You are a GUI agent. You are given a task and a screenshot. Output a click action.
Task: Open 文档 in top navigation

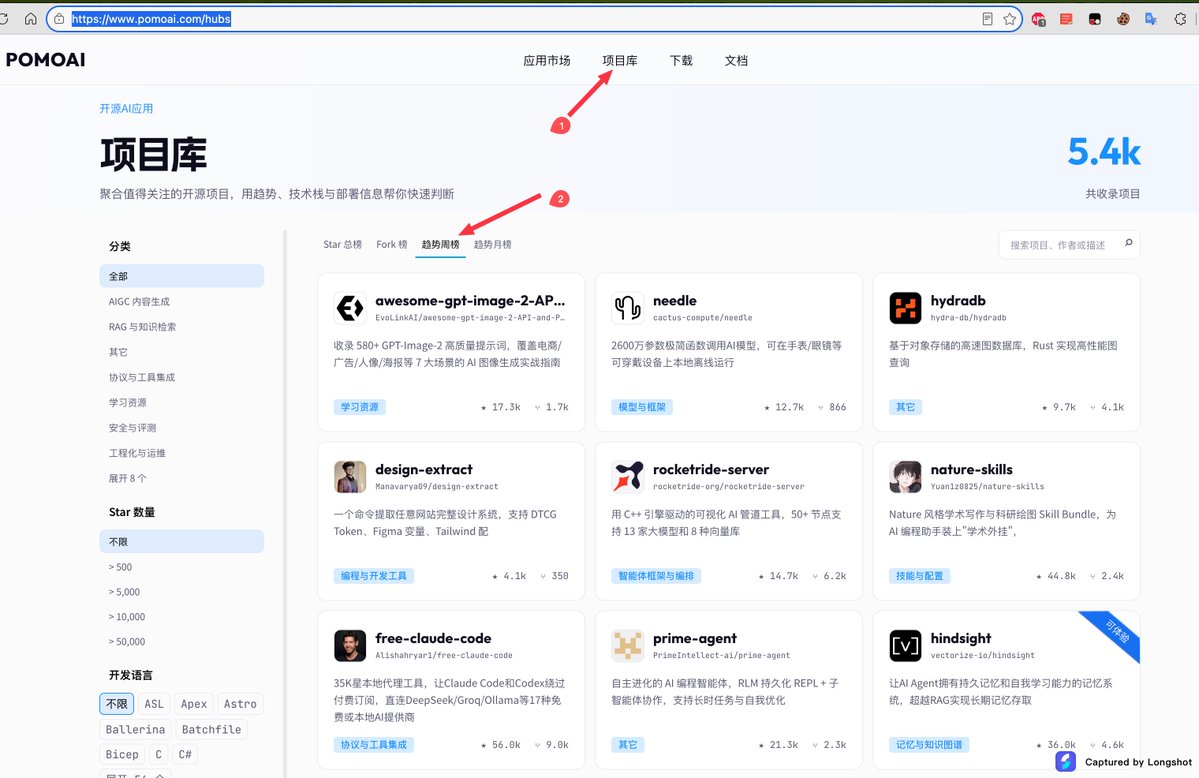pos(736,60)
